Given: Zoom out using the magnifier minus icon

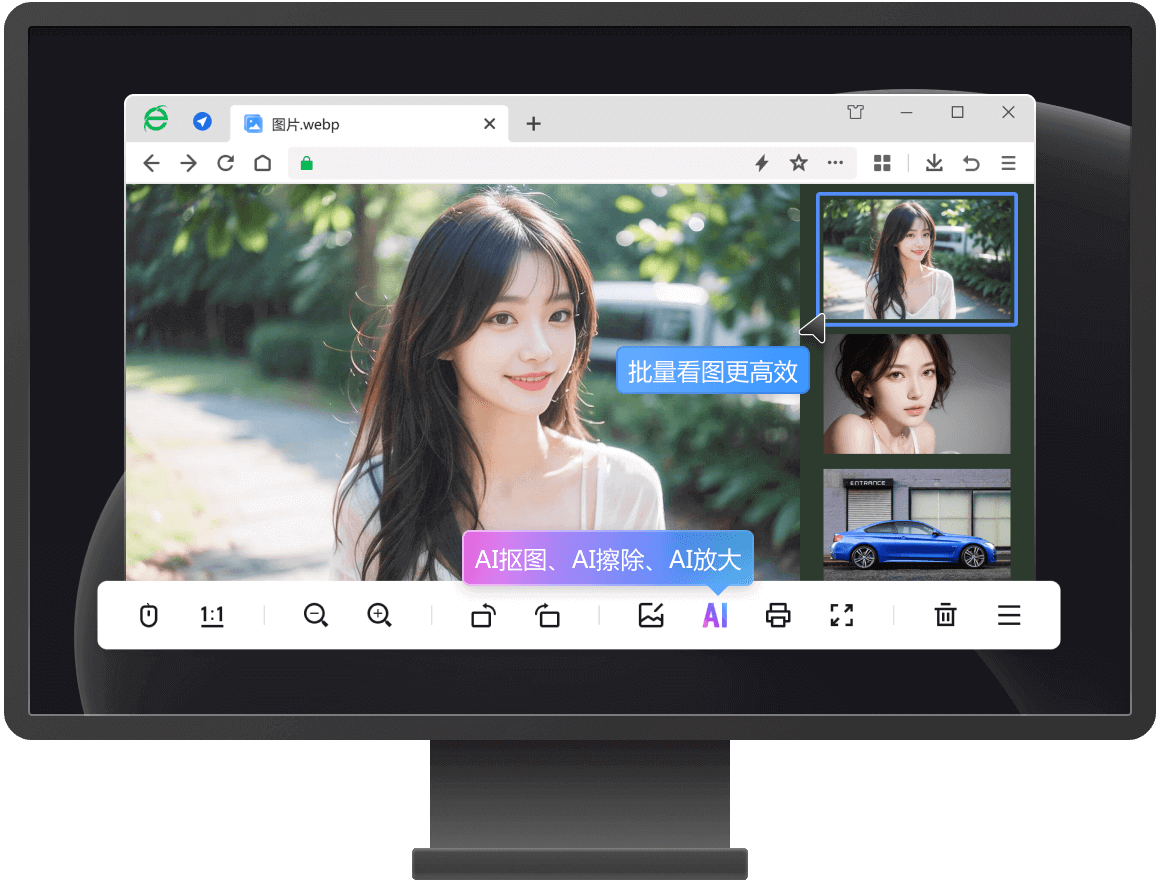Looking at the screenshot, I should (x=315, y=615).
